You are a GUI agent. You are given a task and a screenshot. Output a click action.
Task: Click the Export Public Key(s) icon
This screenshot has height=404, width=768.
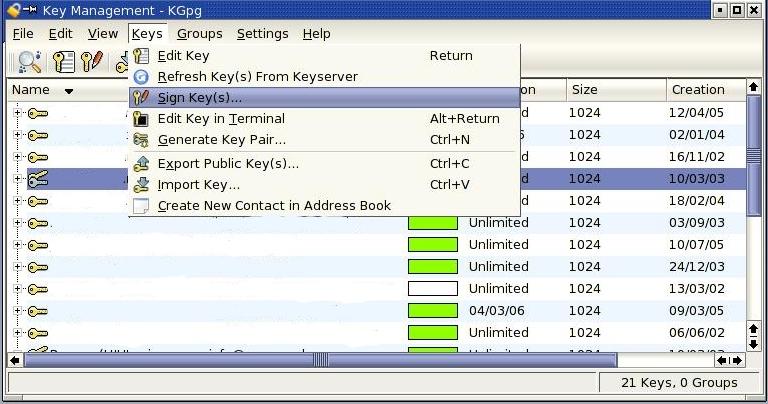pos(141,164)
